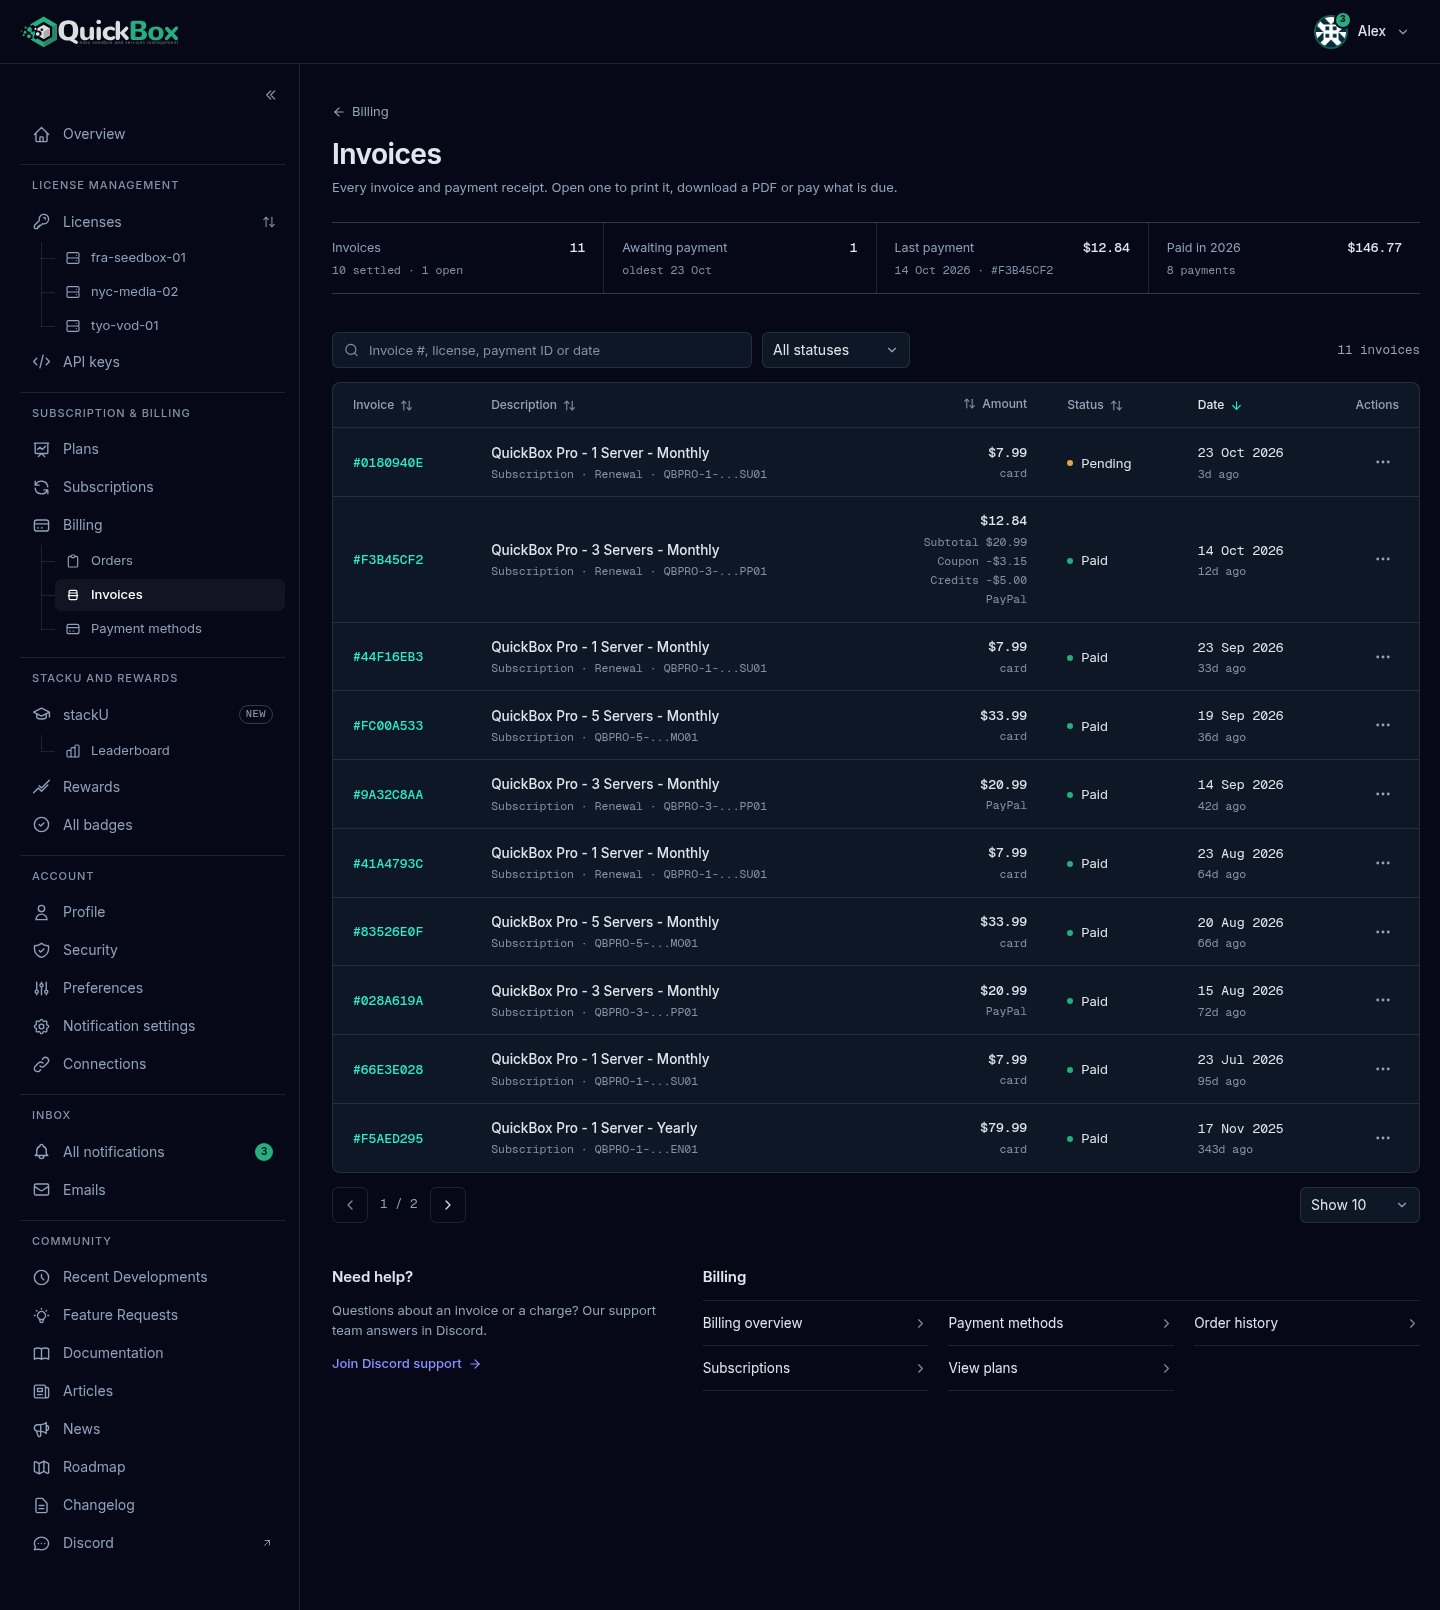Click the All notifications bell icon

click(41, 1152)
